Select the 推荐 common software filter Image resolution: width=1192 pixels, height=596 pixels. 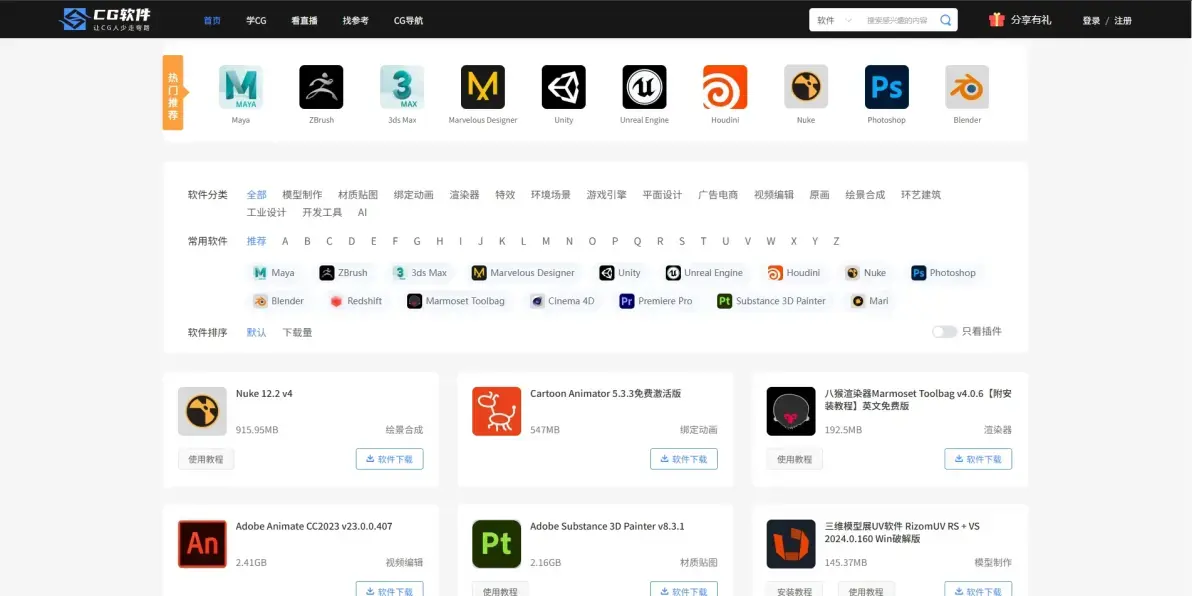pyautogui.click(x=256, y=241)
